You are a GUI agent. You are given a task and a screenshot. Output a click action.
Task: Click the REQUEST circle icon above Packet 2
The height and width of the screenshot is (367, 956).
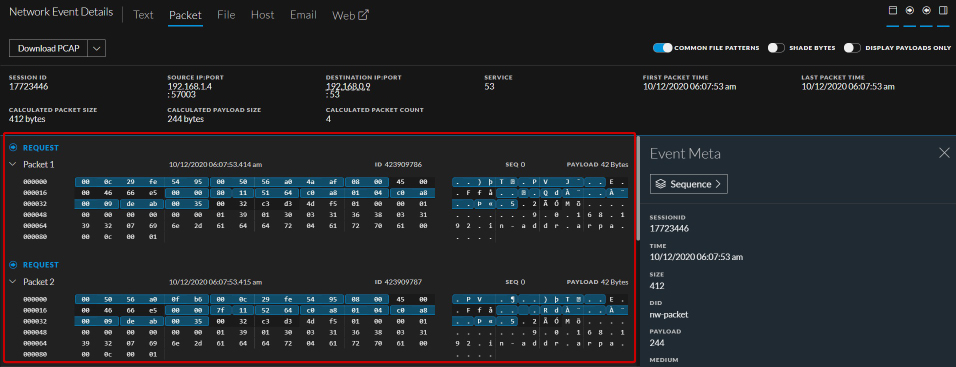coord(13,265)
